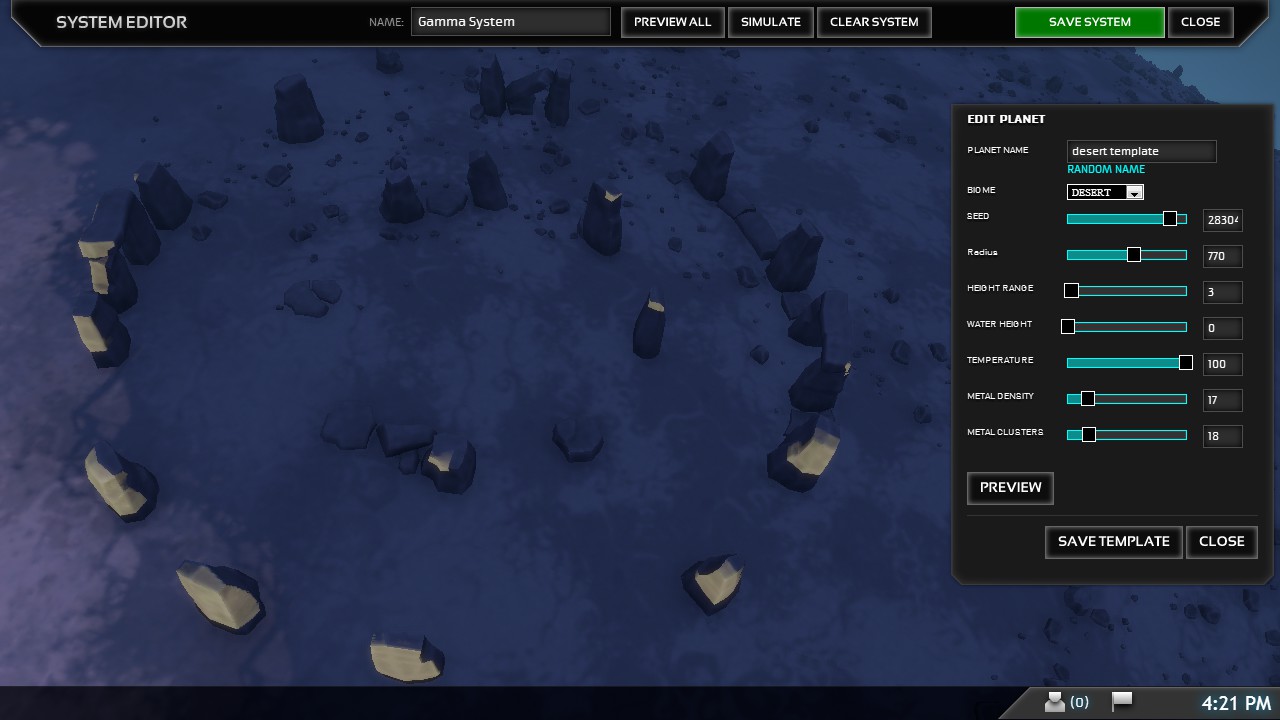Click the Clear System button

tap(874, 22)
